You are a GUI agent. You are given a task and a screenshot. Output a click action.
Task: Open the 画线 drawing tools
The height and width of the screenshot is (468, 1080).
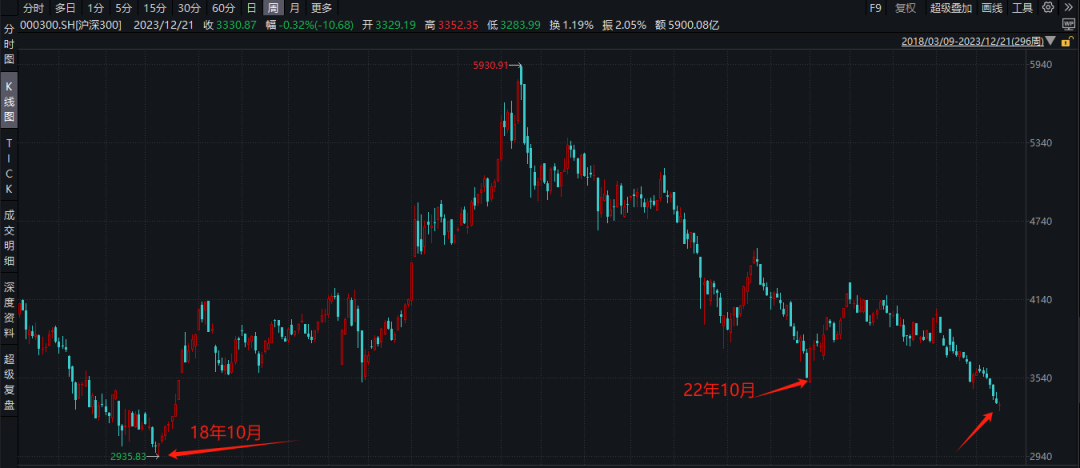(x=991, y=8)
